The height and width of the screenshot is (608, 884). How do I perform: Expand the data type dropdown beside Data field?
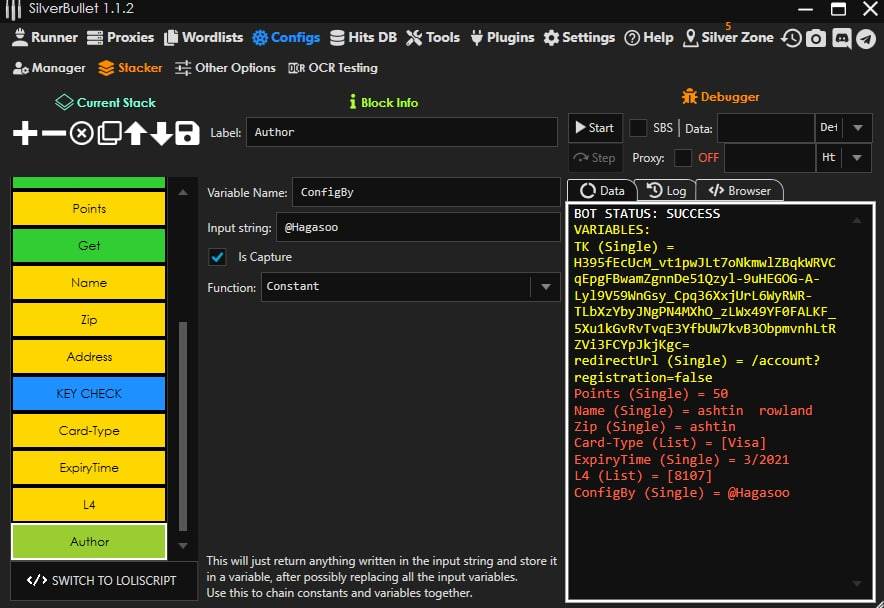pyautogui.click(x=857, y=128)
